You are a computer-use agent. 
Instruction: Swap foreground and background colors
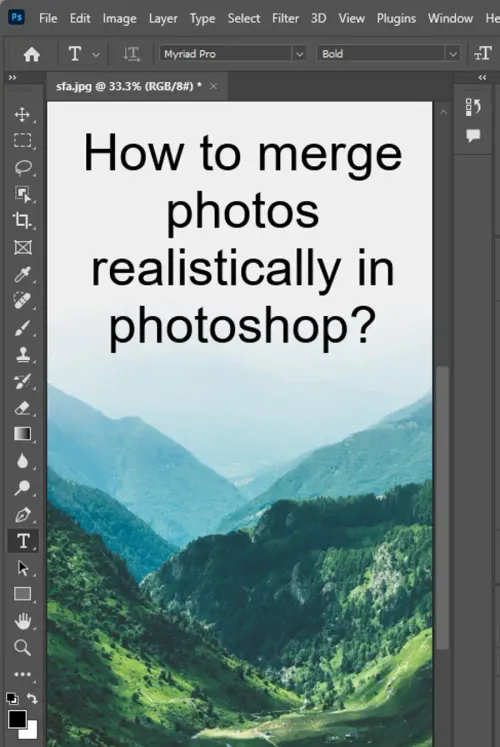(32, 698)
